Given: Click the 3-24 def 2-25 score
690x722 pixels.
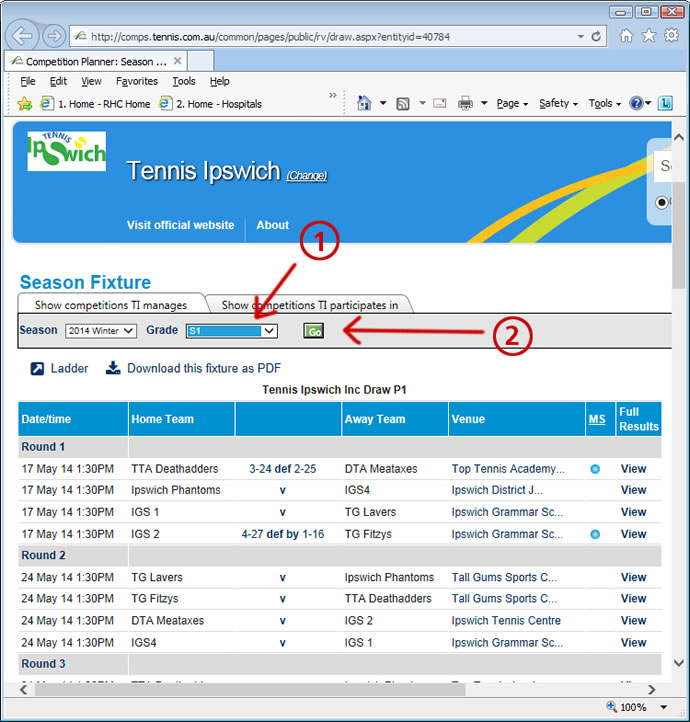Looking at the screenshot, I should pyautogui.click(x=283, y=469).
